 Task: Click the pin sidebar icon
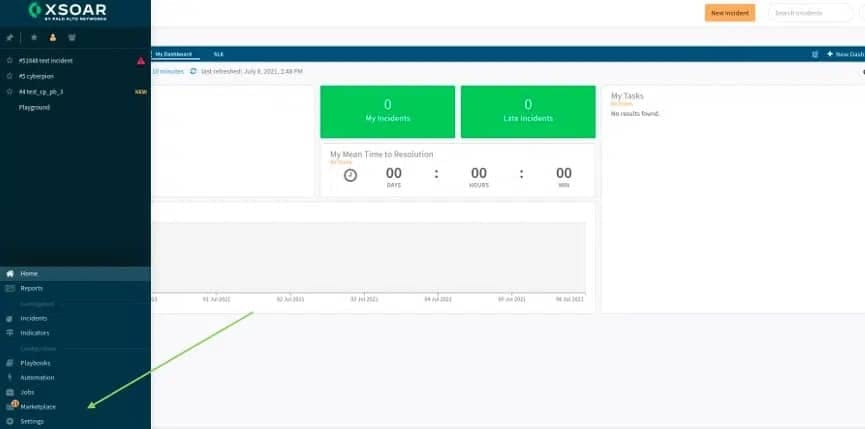tap(9, 37)
